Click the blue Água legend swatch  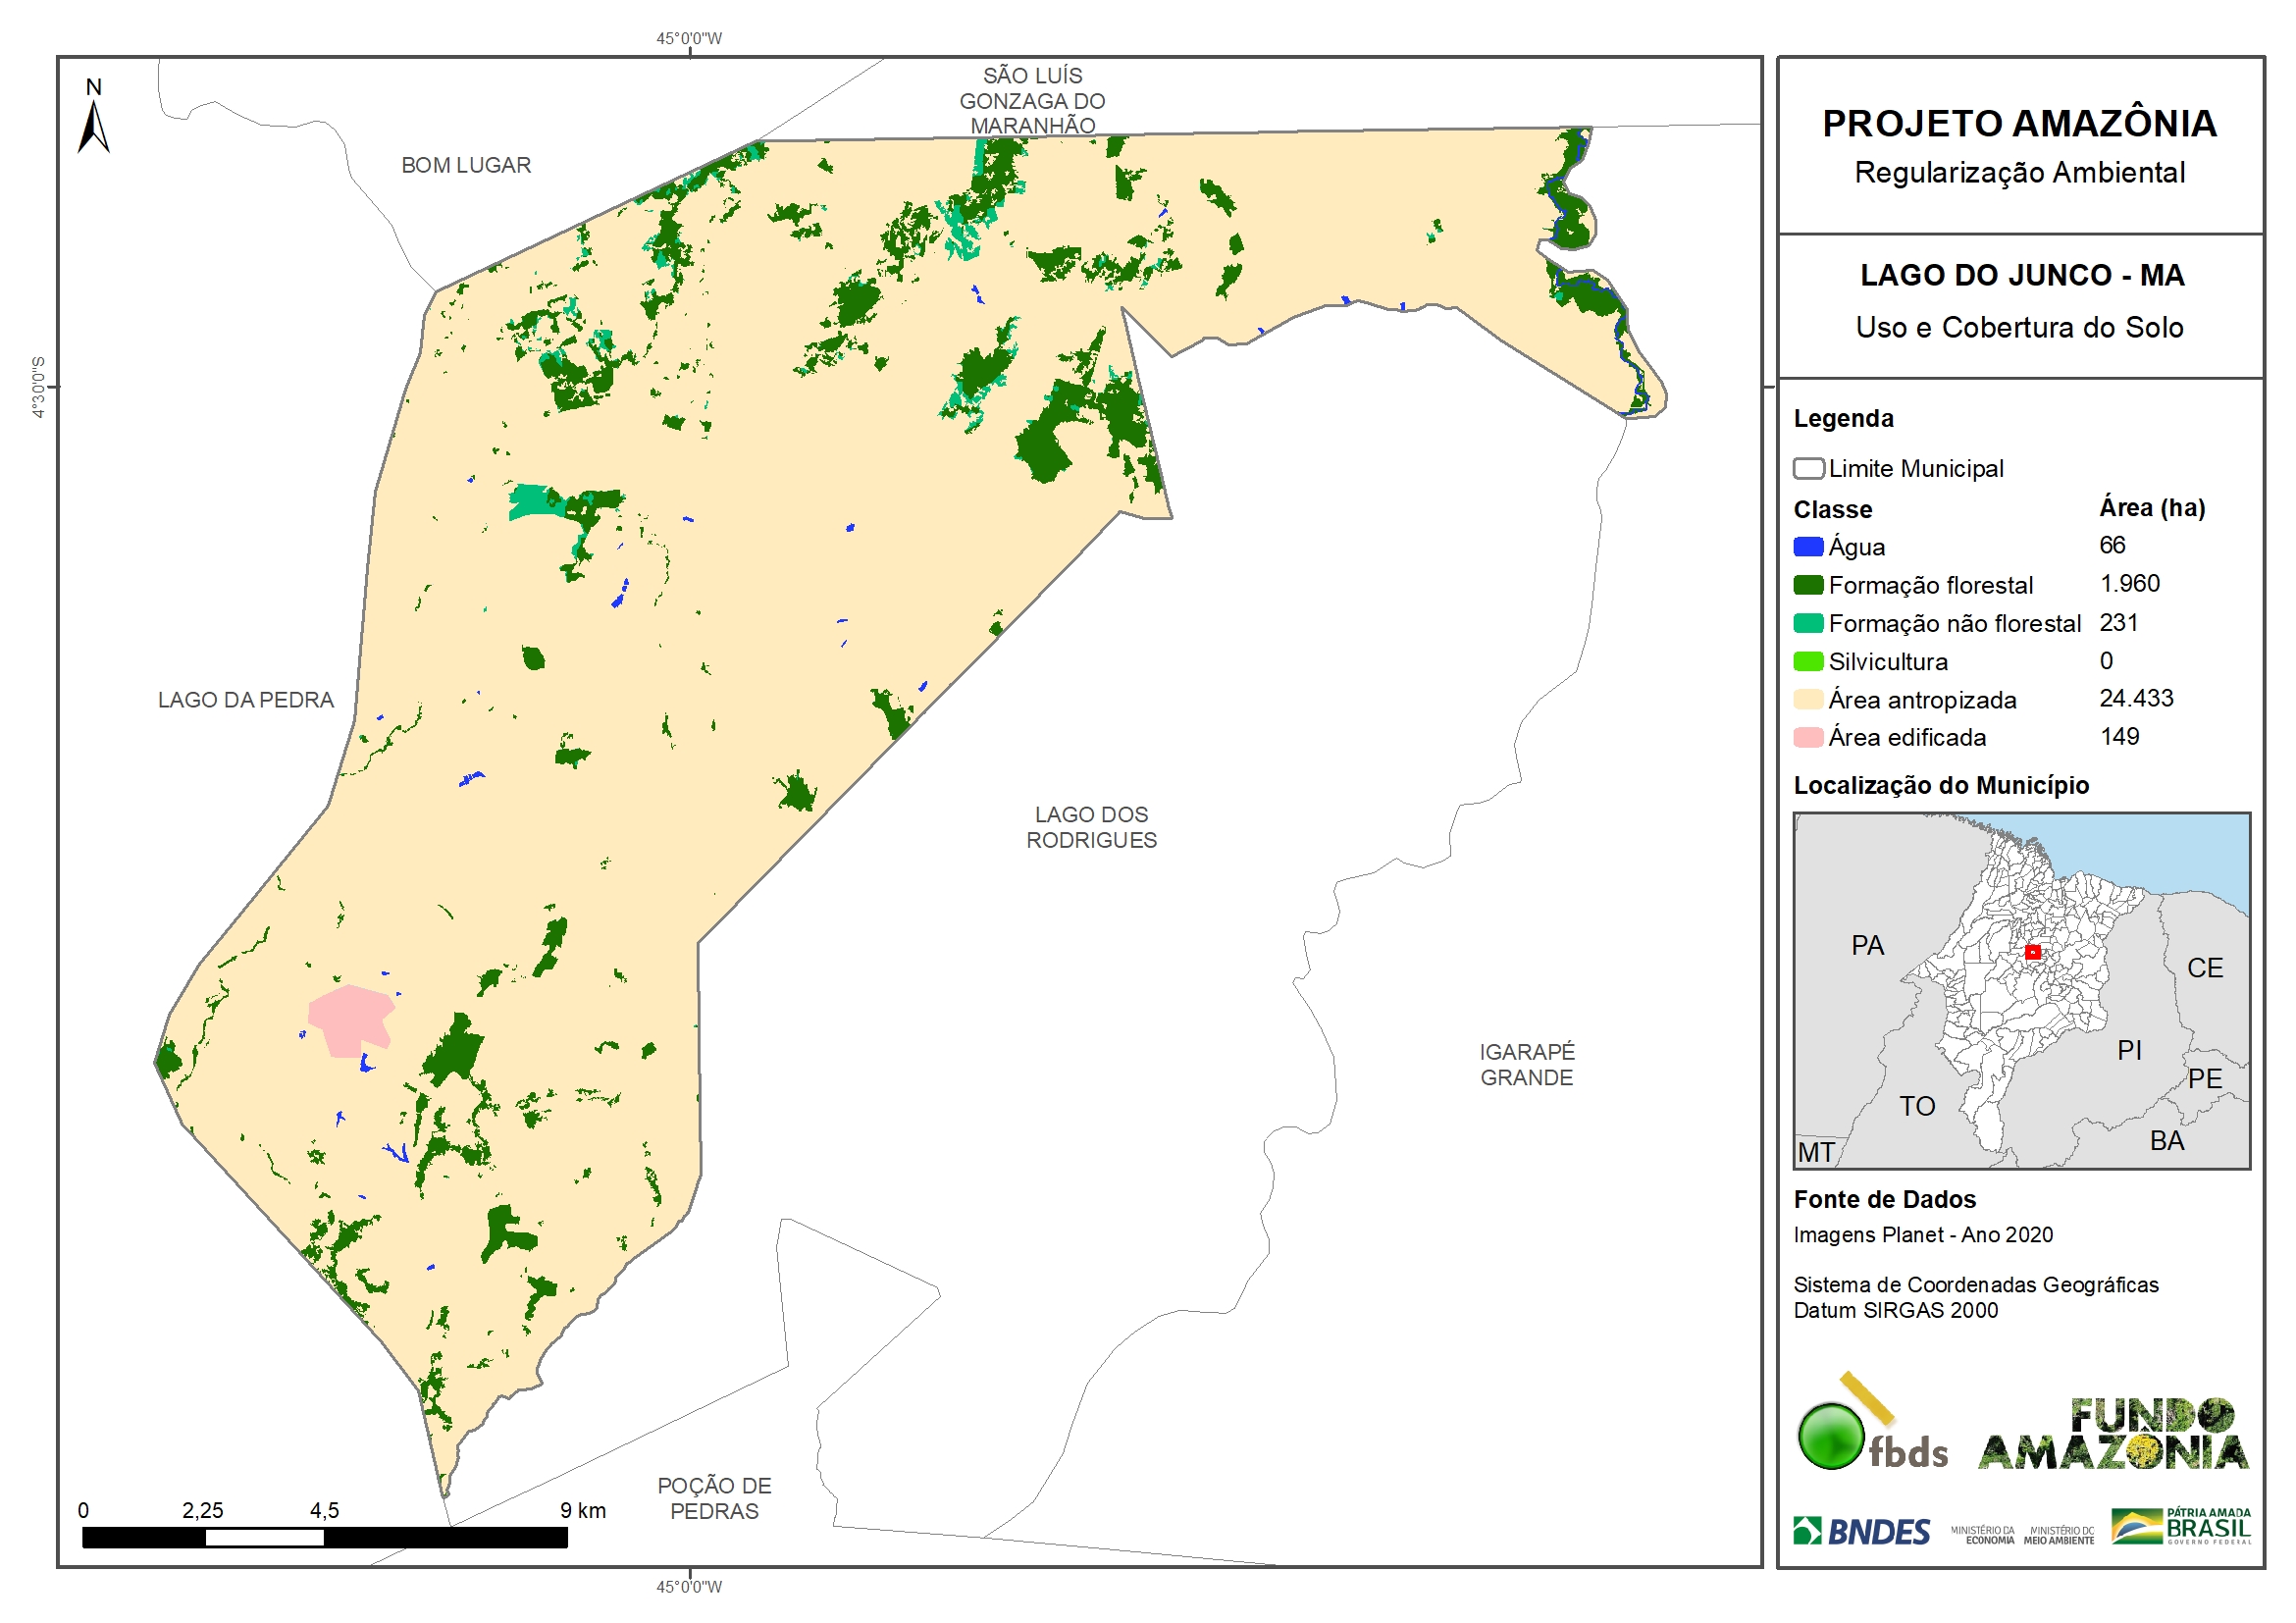[1808, 547]
